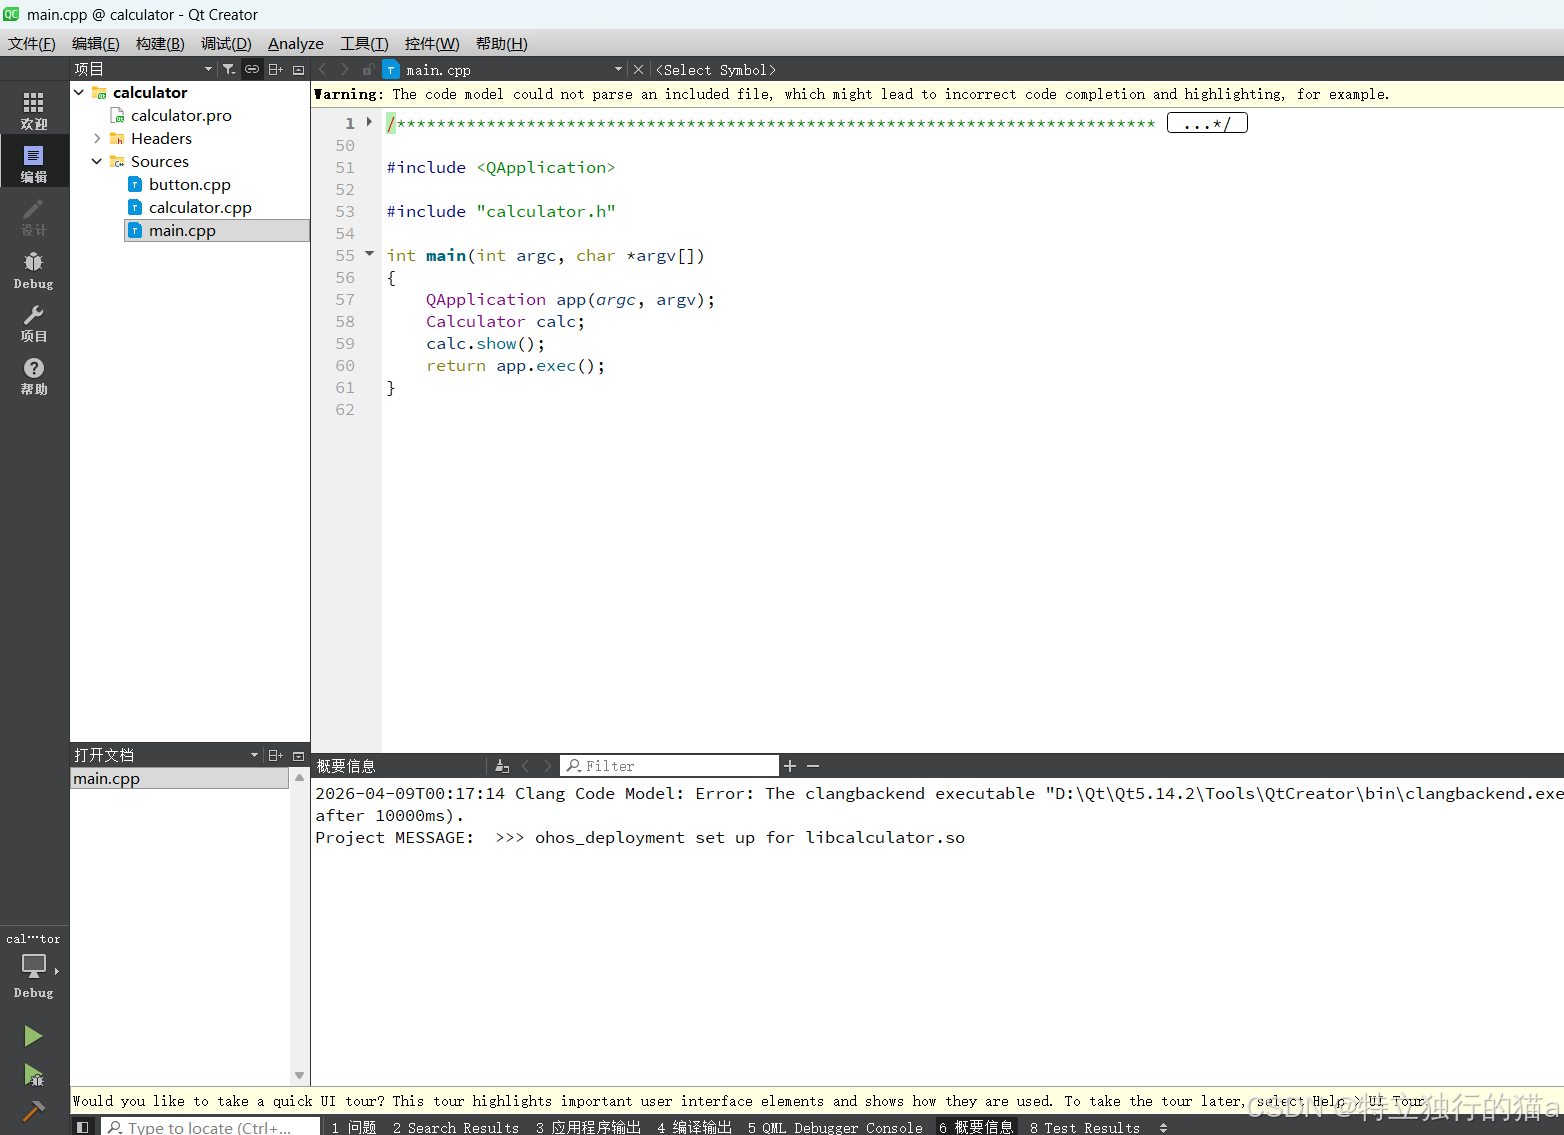Zoom in the output pane text
The height and width of the screenshot is (1135, 1564).
(x=790, y=766)
